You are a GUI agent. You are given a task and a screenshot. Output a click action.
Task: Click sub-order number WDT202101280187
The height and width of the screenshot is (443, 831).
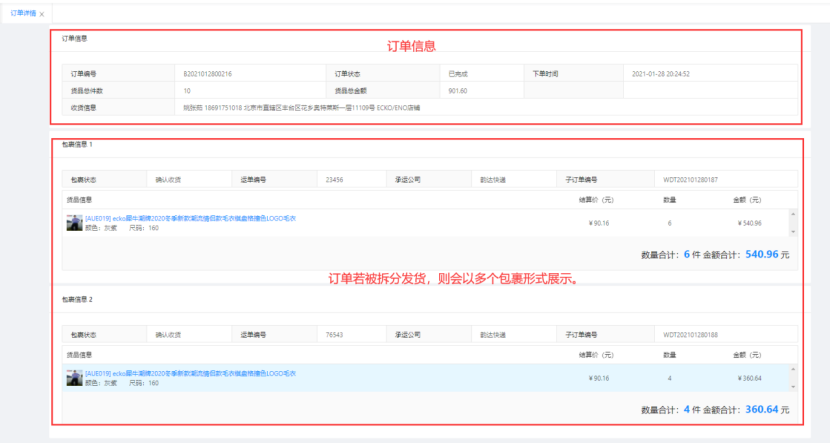tap(690, 180)
